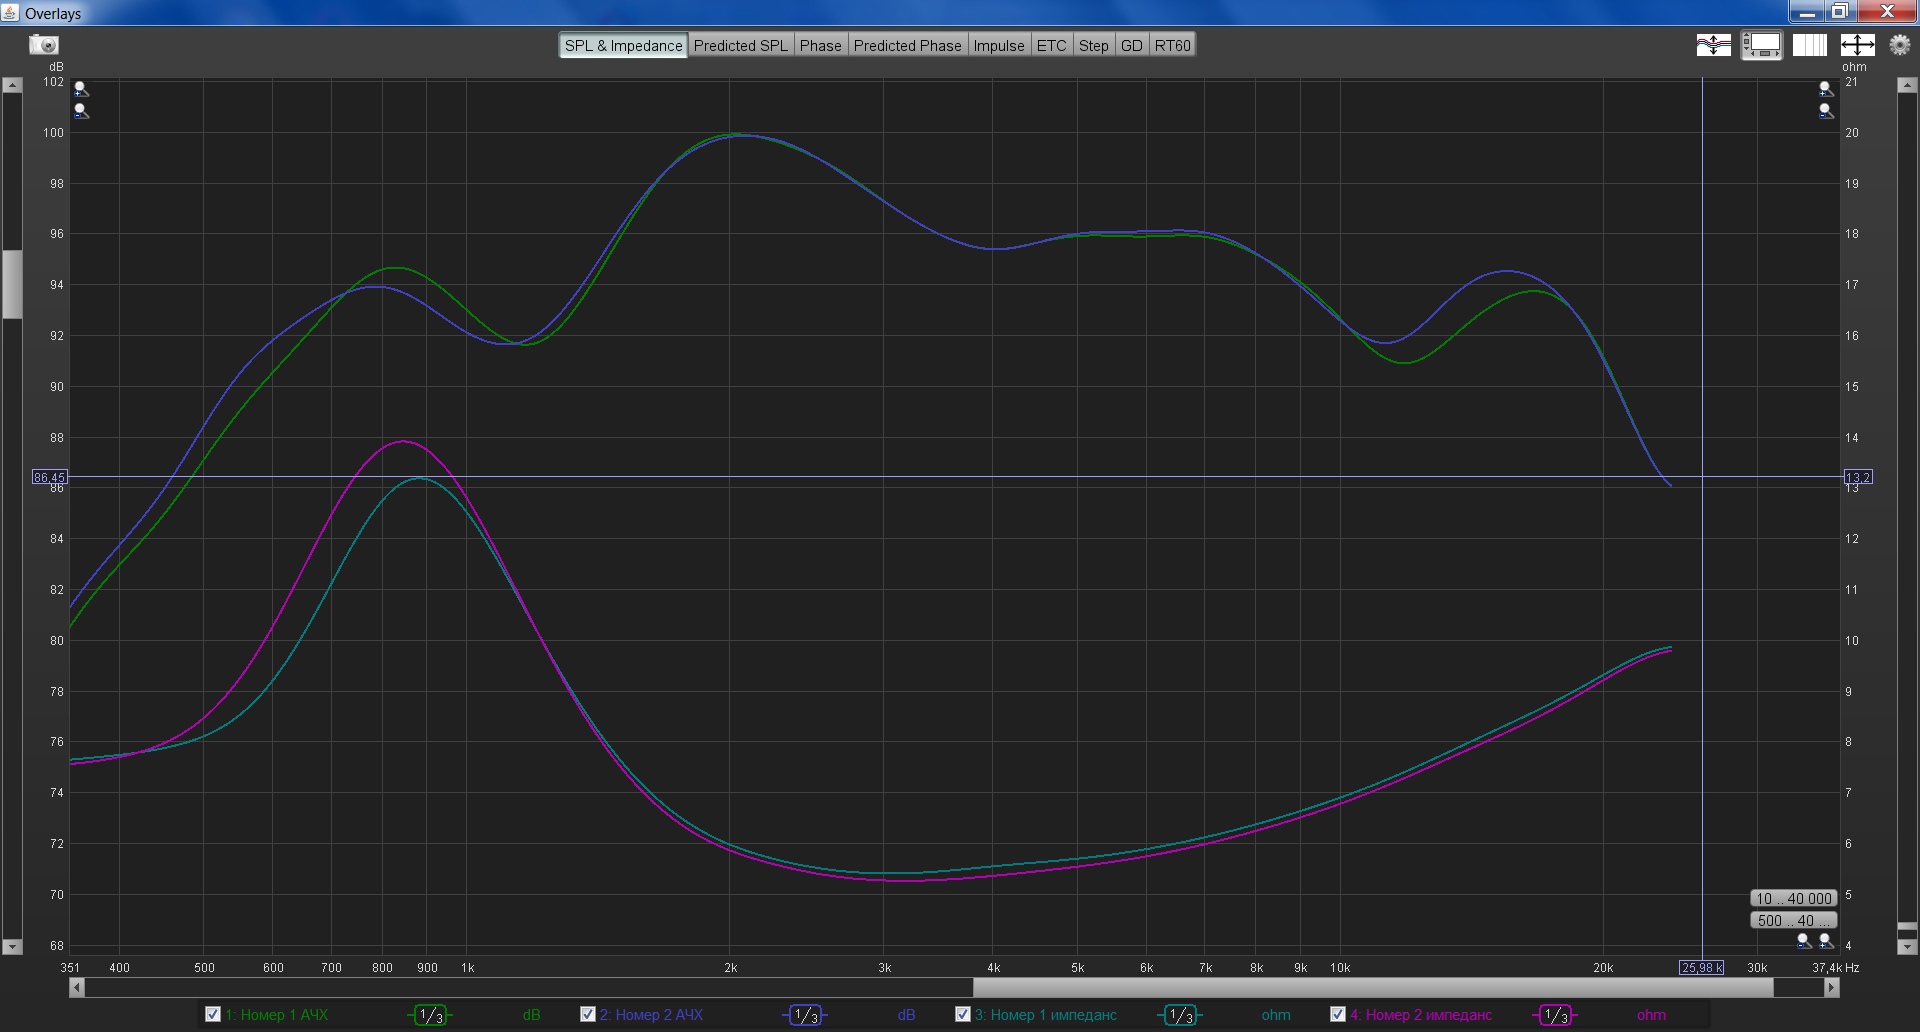This screenshot has height=1032, width=1920.
Task: Click the dB unit label for trace 1
Action: [x=531, y=1015]
